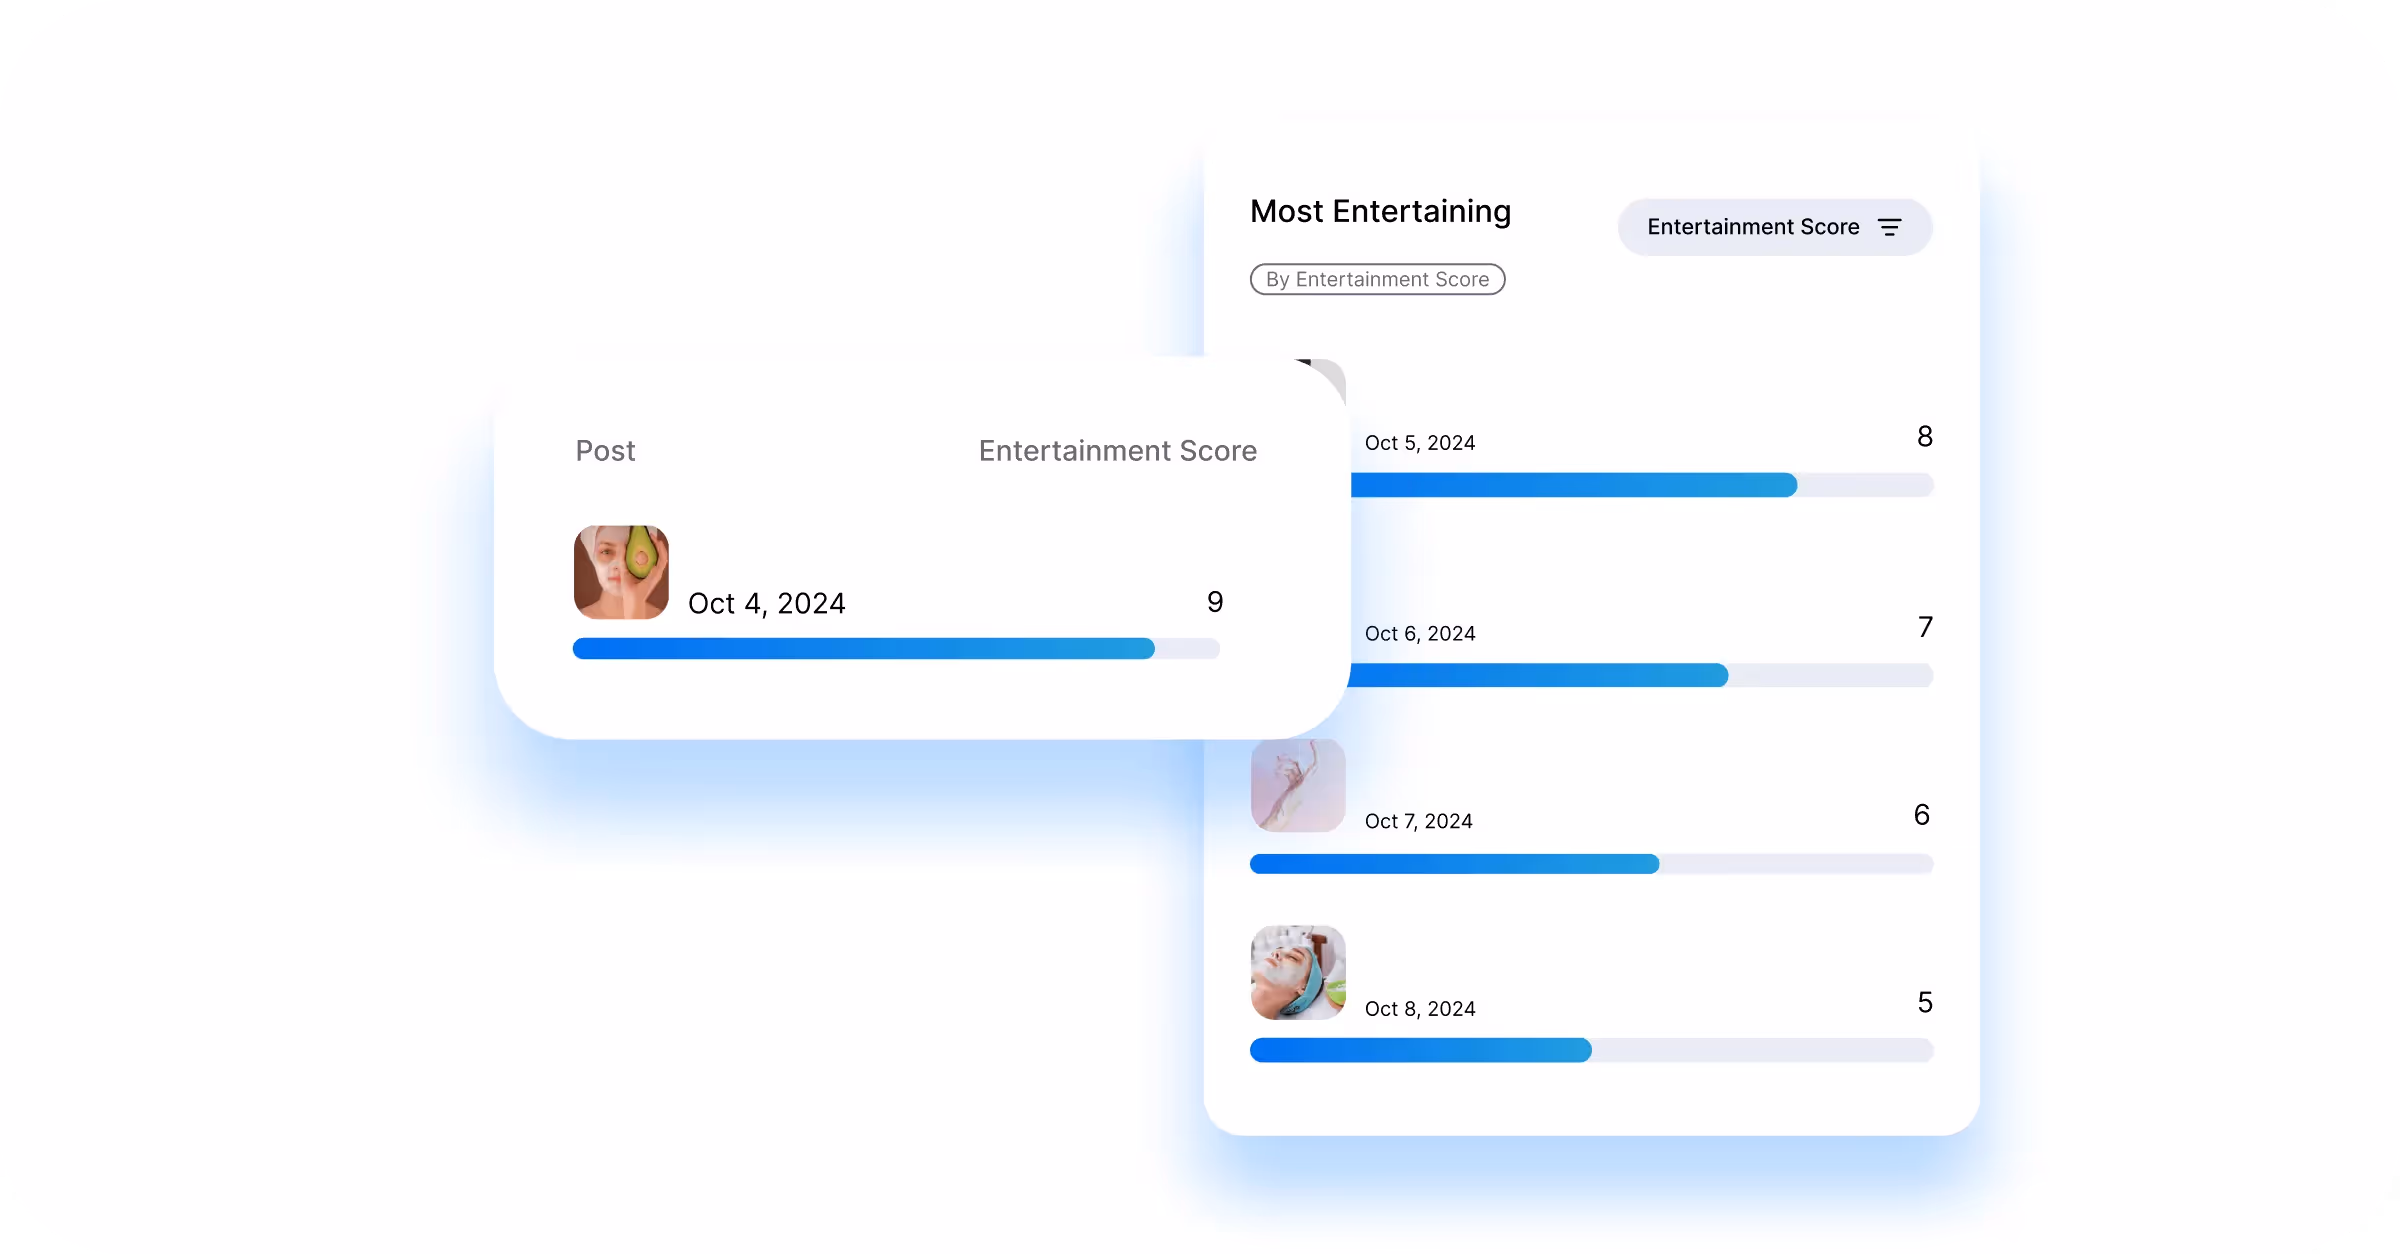Image resolution: width=2400 pixels, height=1254 pixels.
Task: Click the score 5 beside Oct 8
Action: coord(1924,1001)
